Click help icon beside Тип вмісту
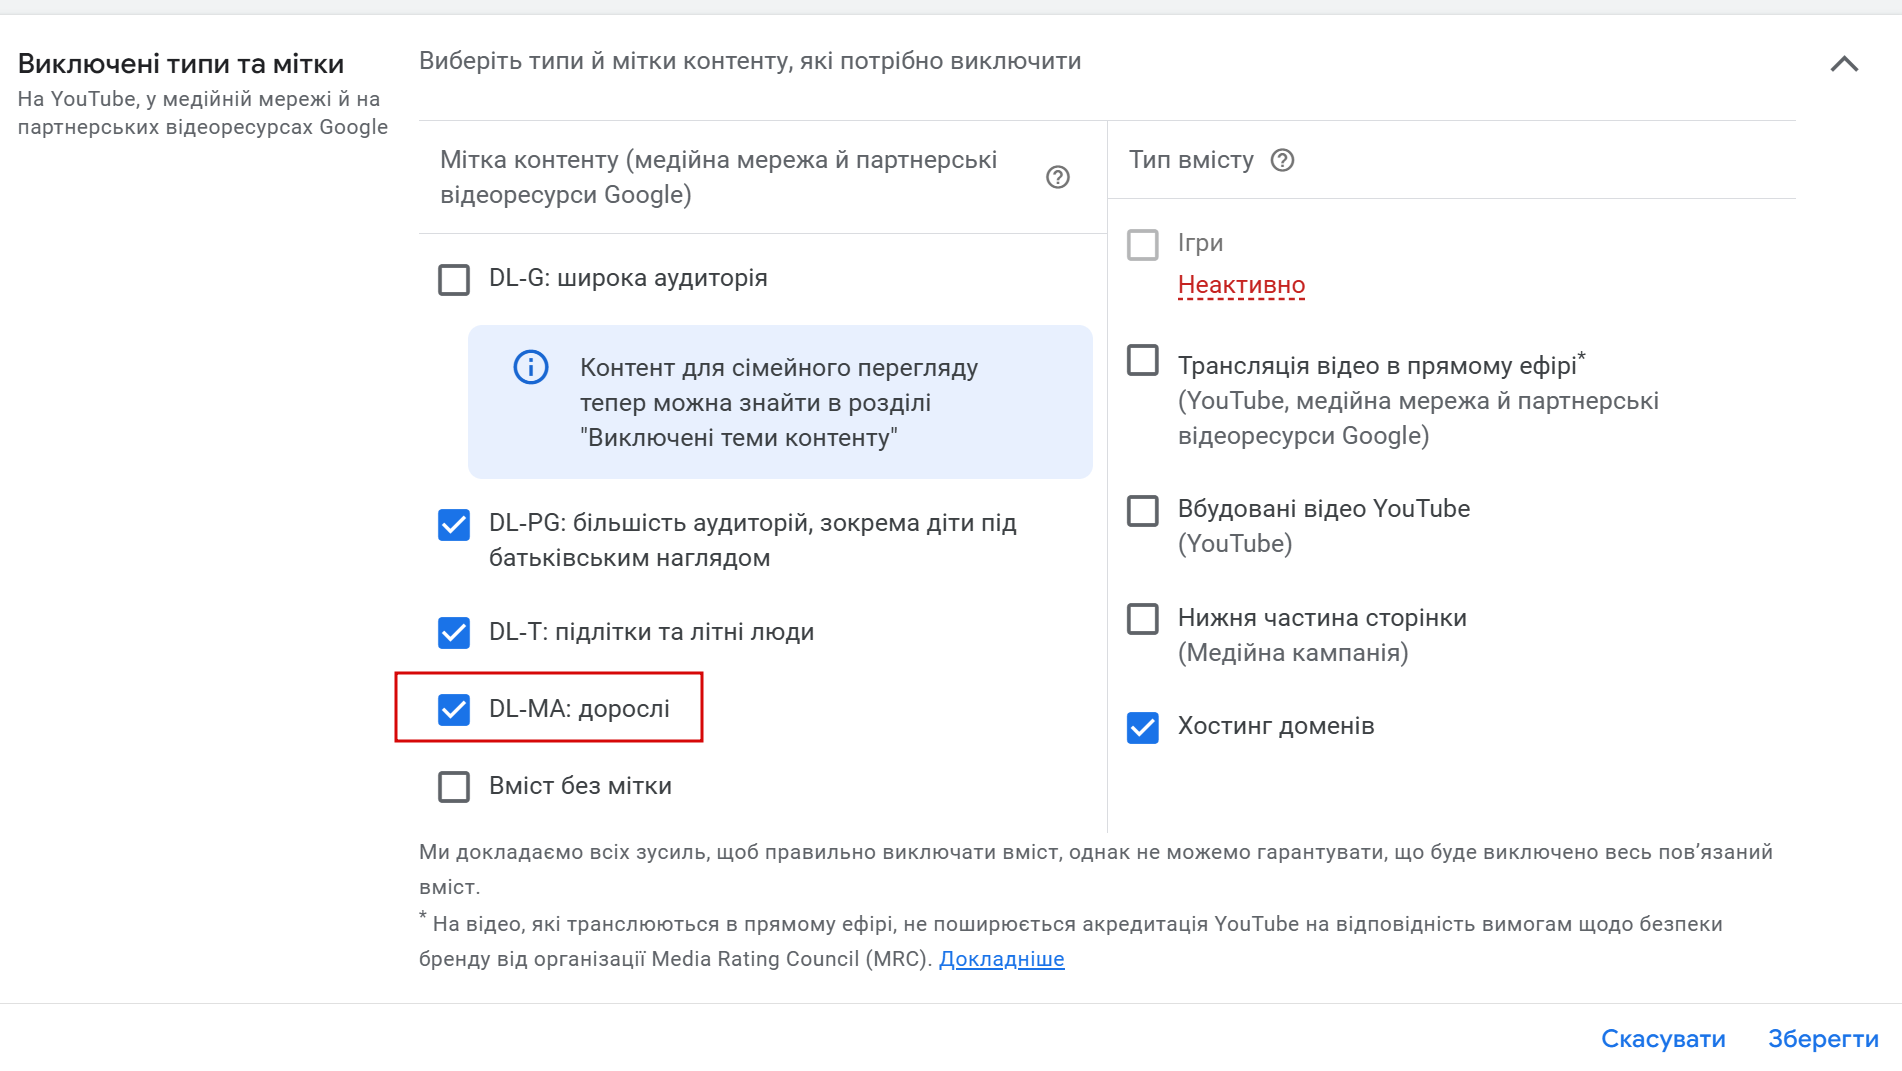Viewport: 1902px width, 1071px height. click(1282, 160)
